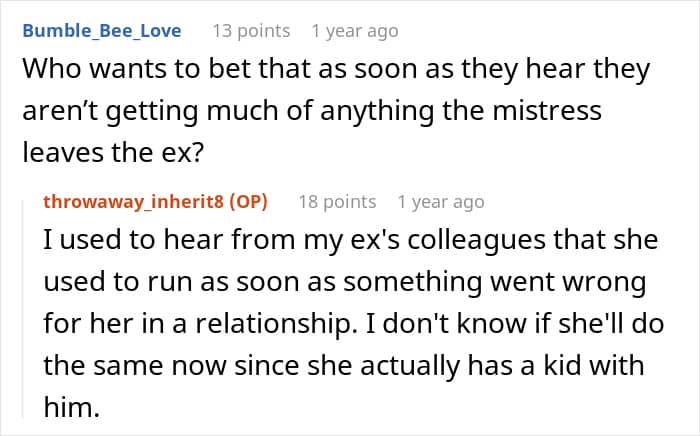Open the throwaway_inherit8 user profile
The image size is (700, 436).
(x=133, y=202)
